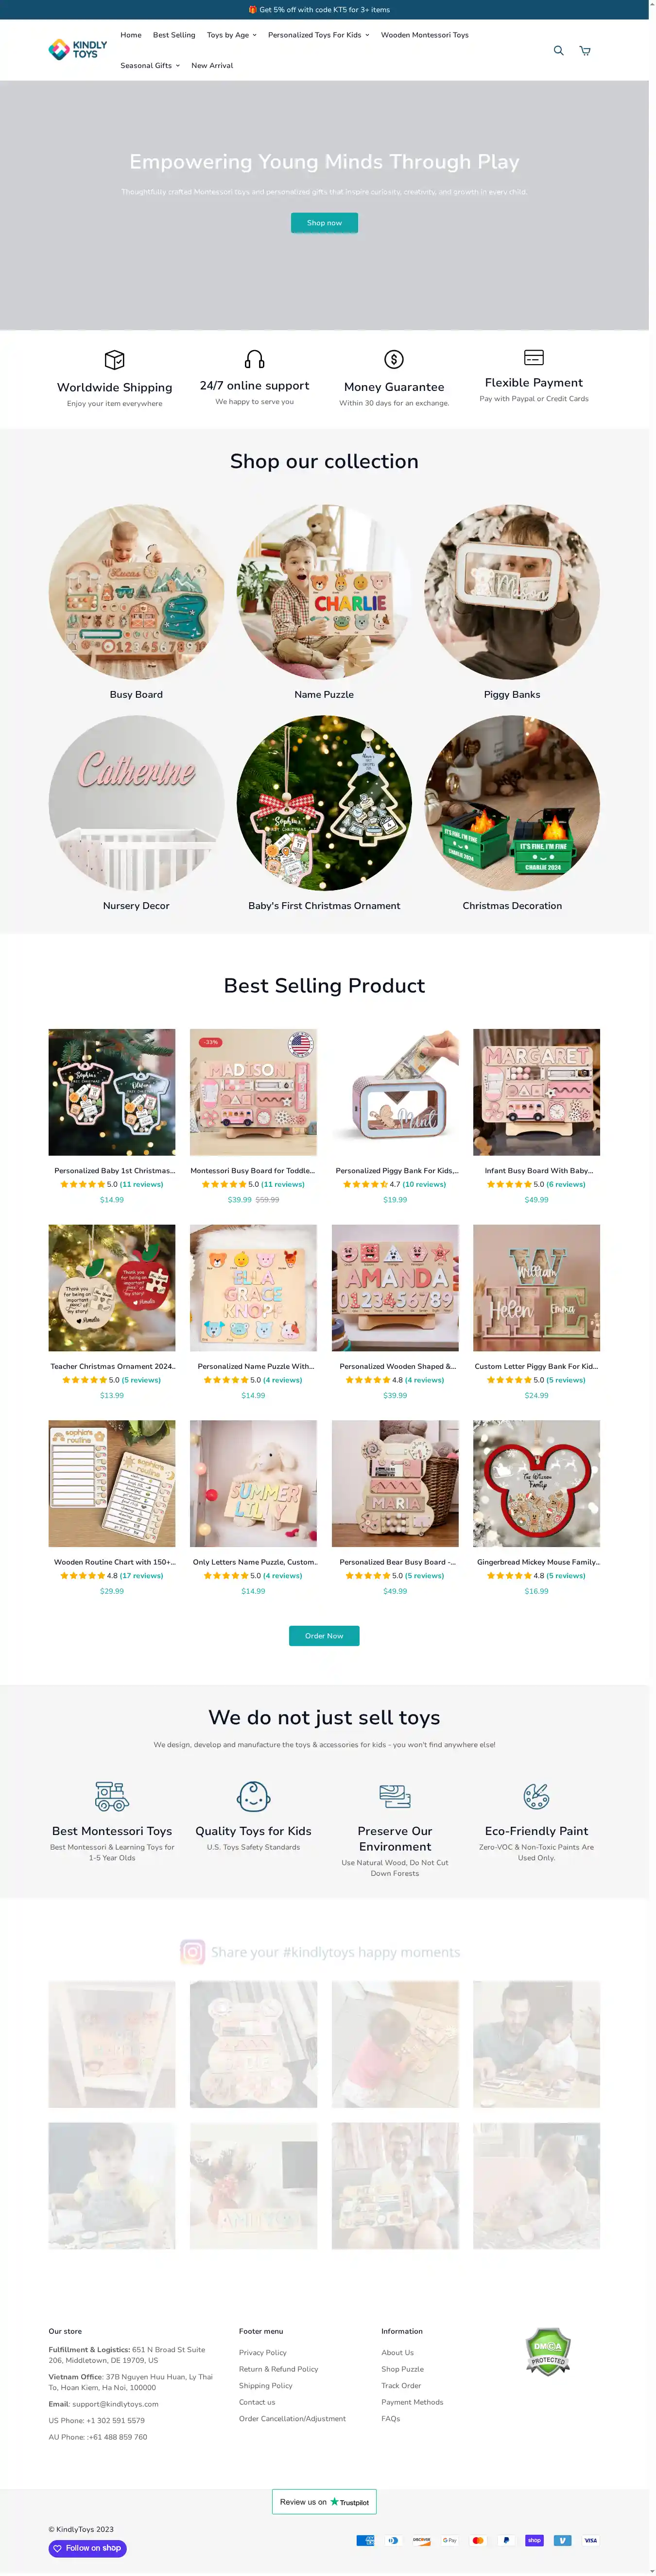Click the Instagram icon beside share text
Screen dimensions: 656x2576
pyautogui.click(x=192, y=1952)
